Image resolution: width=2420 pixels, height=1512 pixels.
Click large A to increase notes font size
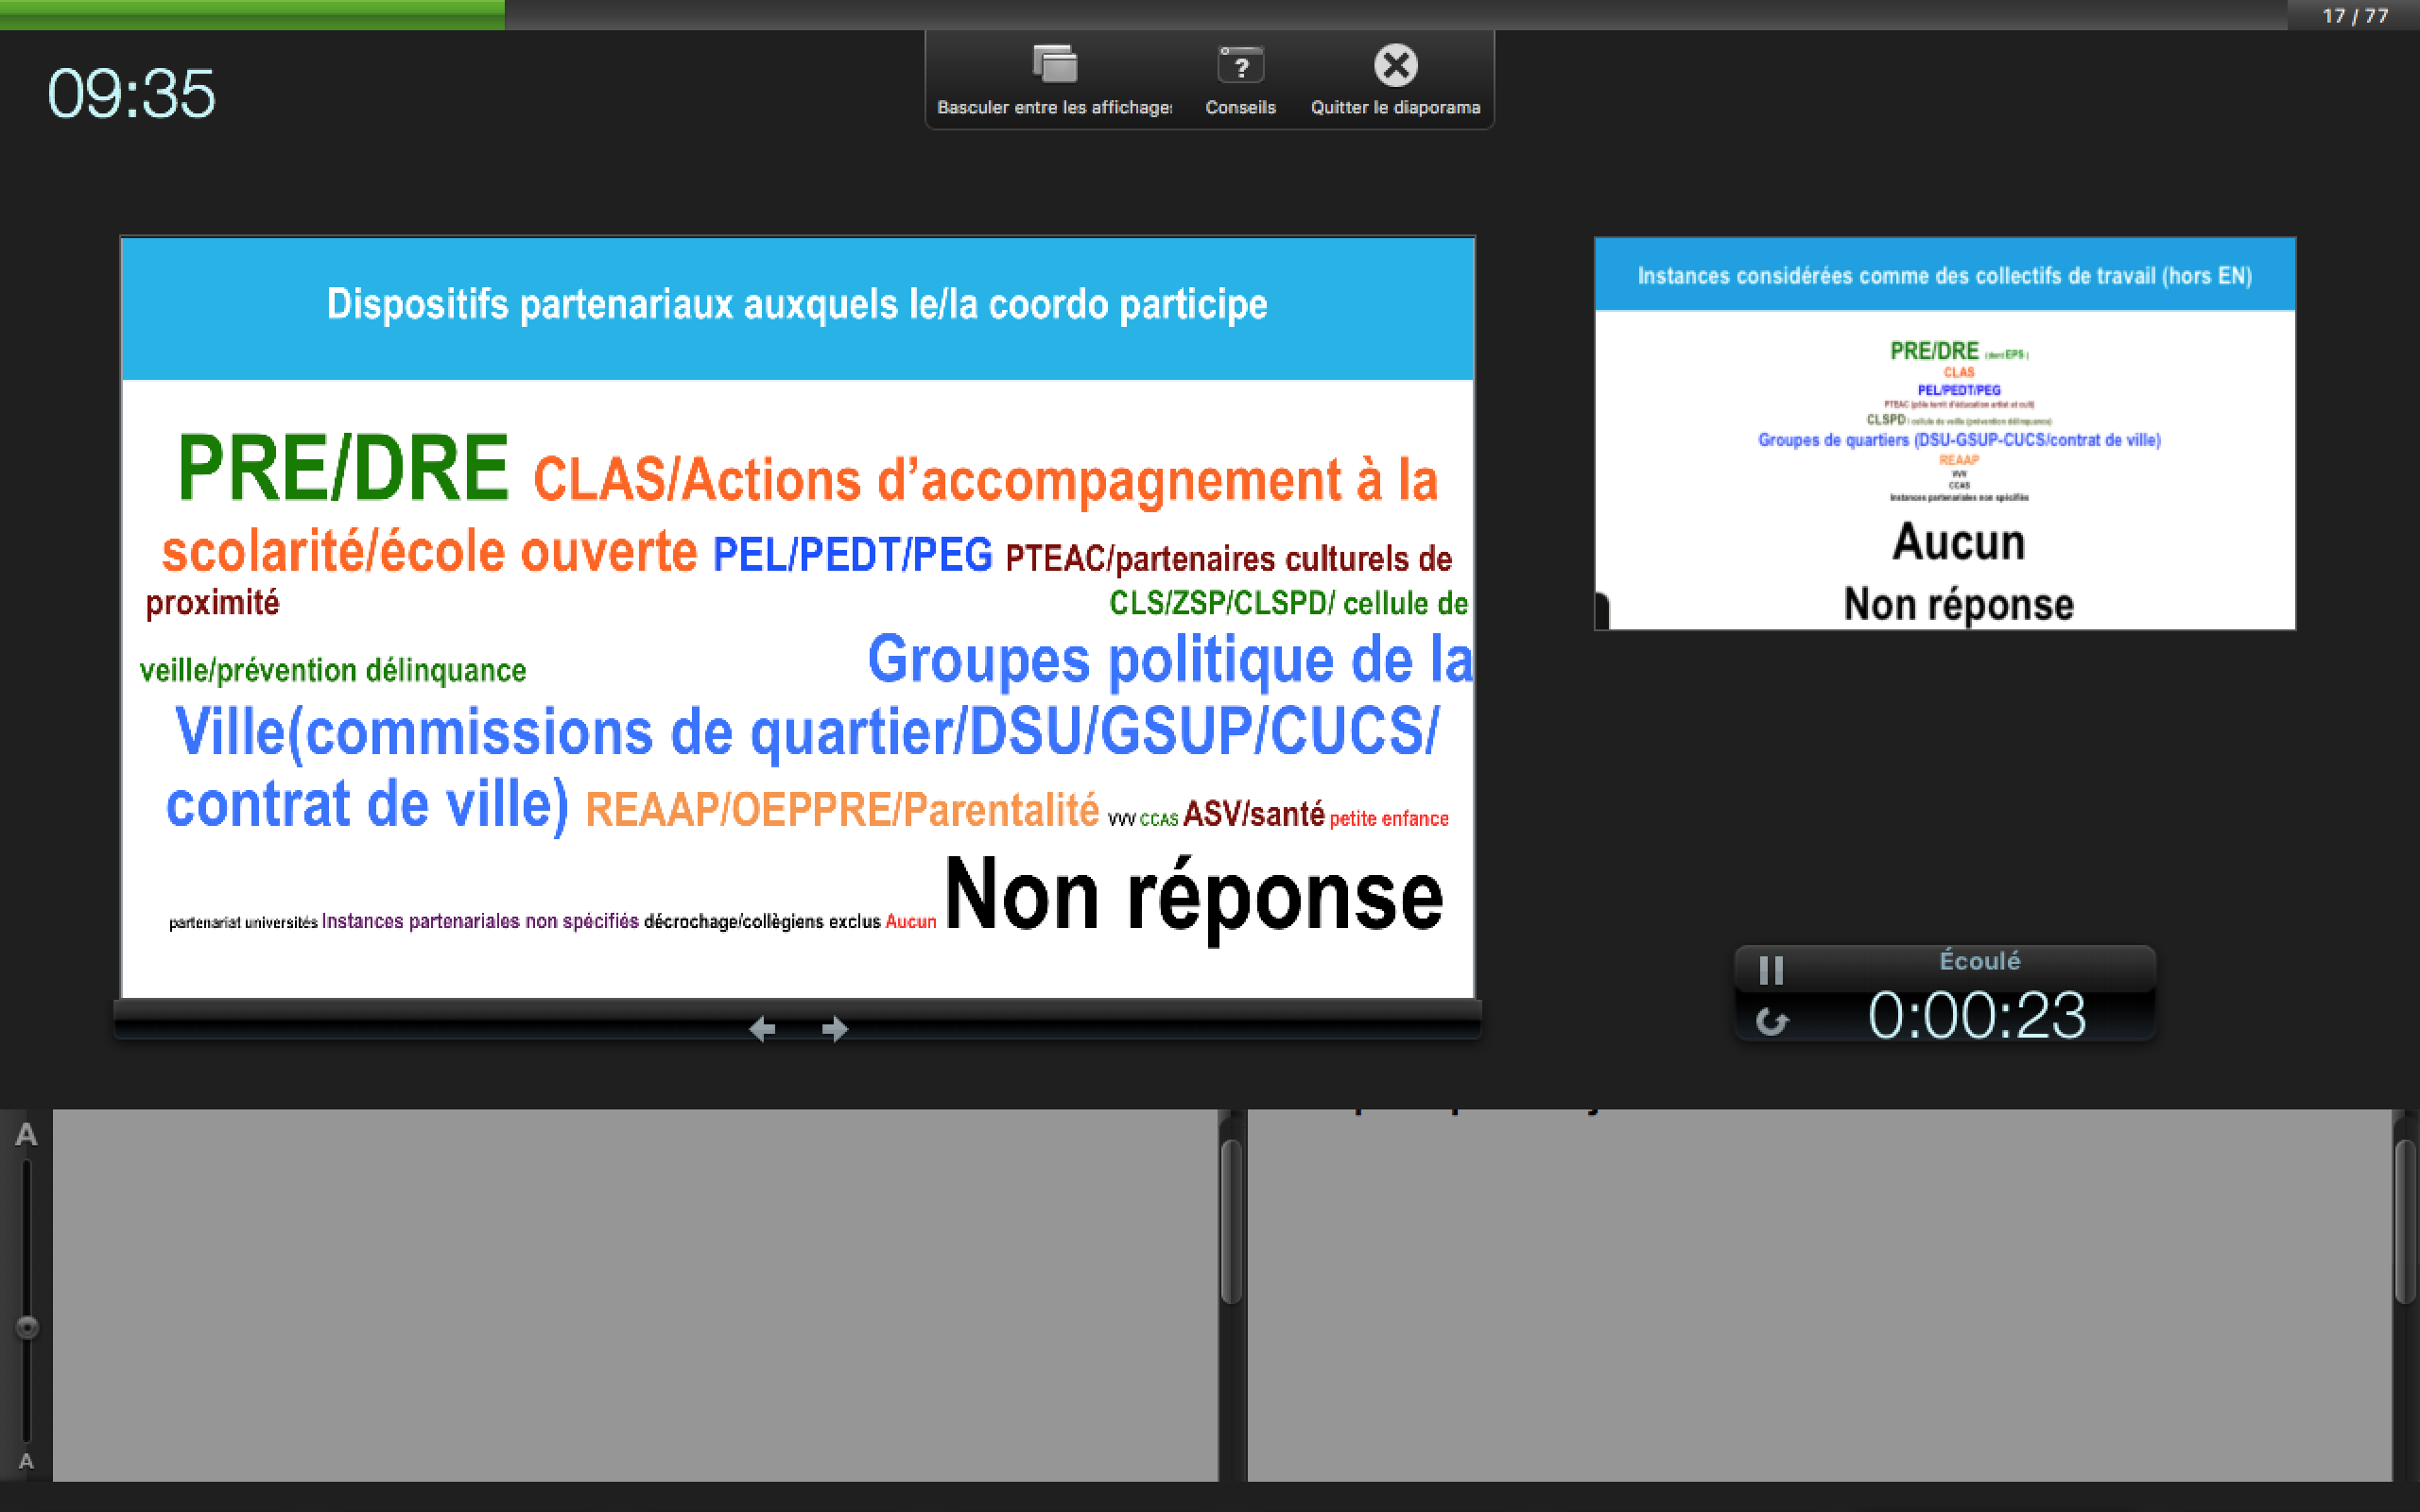point(26,1135)
